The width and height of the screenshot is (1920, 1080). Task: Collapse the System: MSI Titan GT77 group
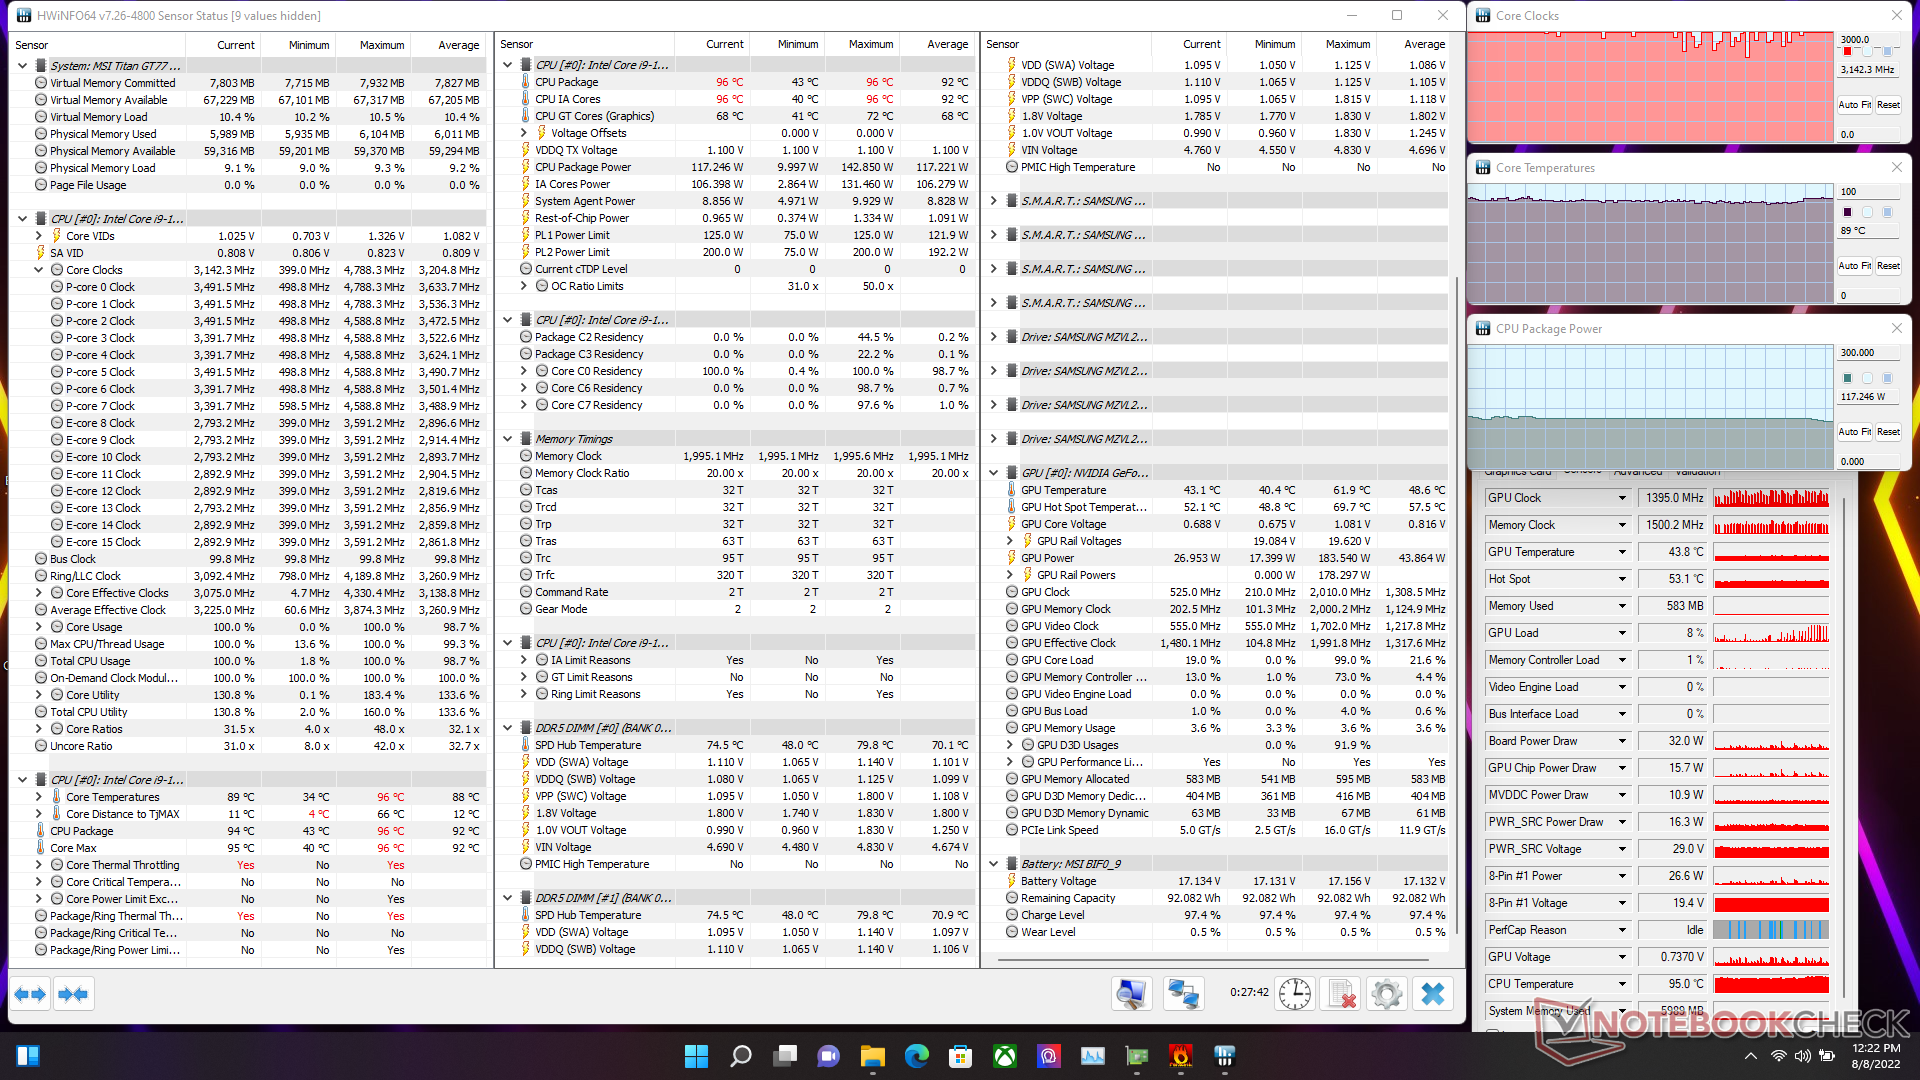[x=23, y=66]
